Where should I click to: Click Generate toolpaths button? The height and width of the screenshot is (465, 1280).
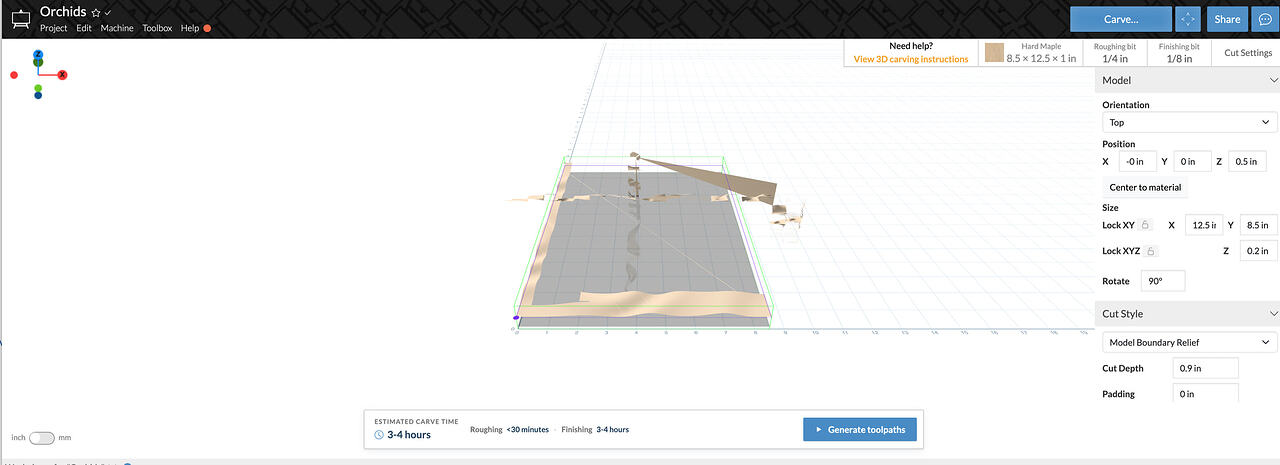point(860,429)
